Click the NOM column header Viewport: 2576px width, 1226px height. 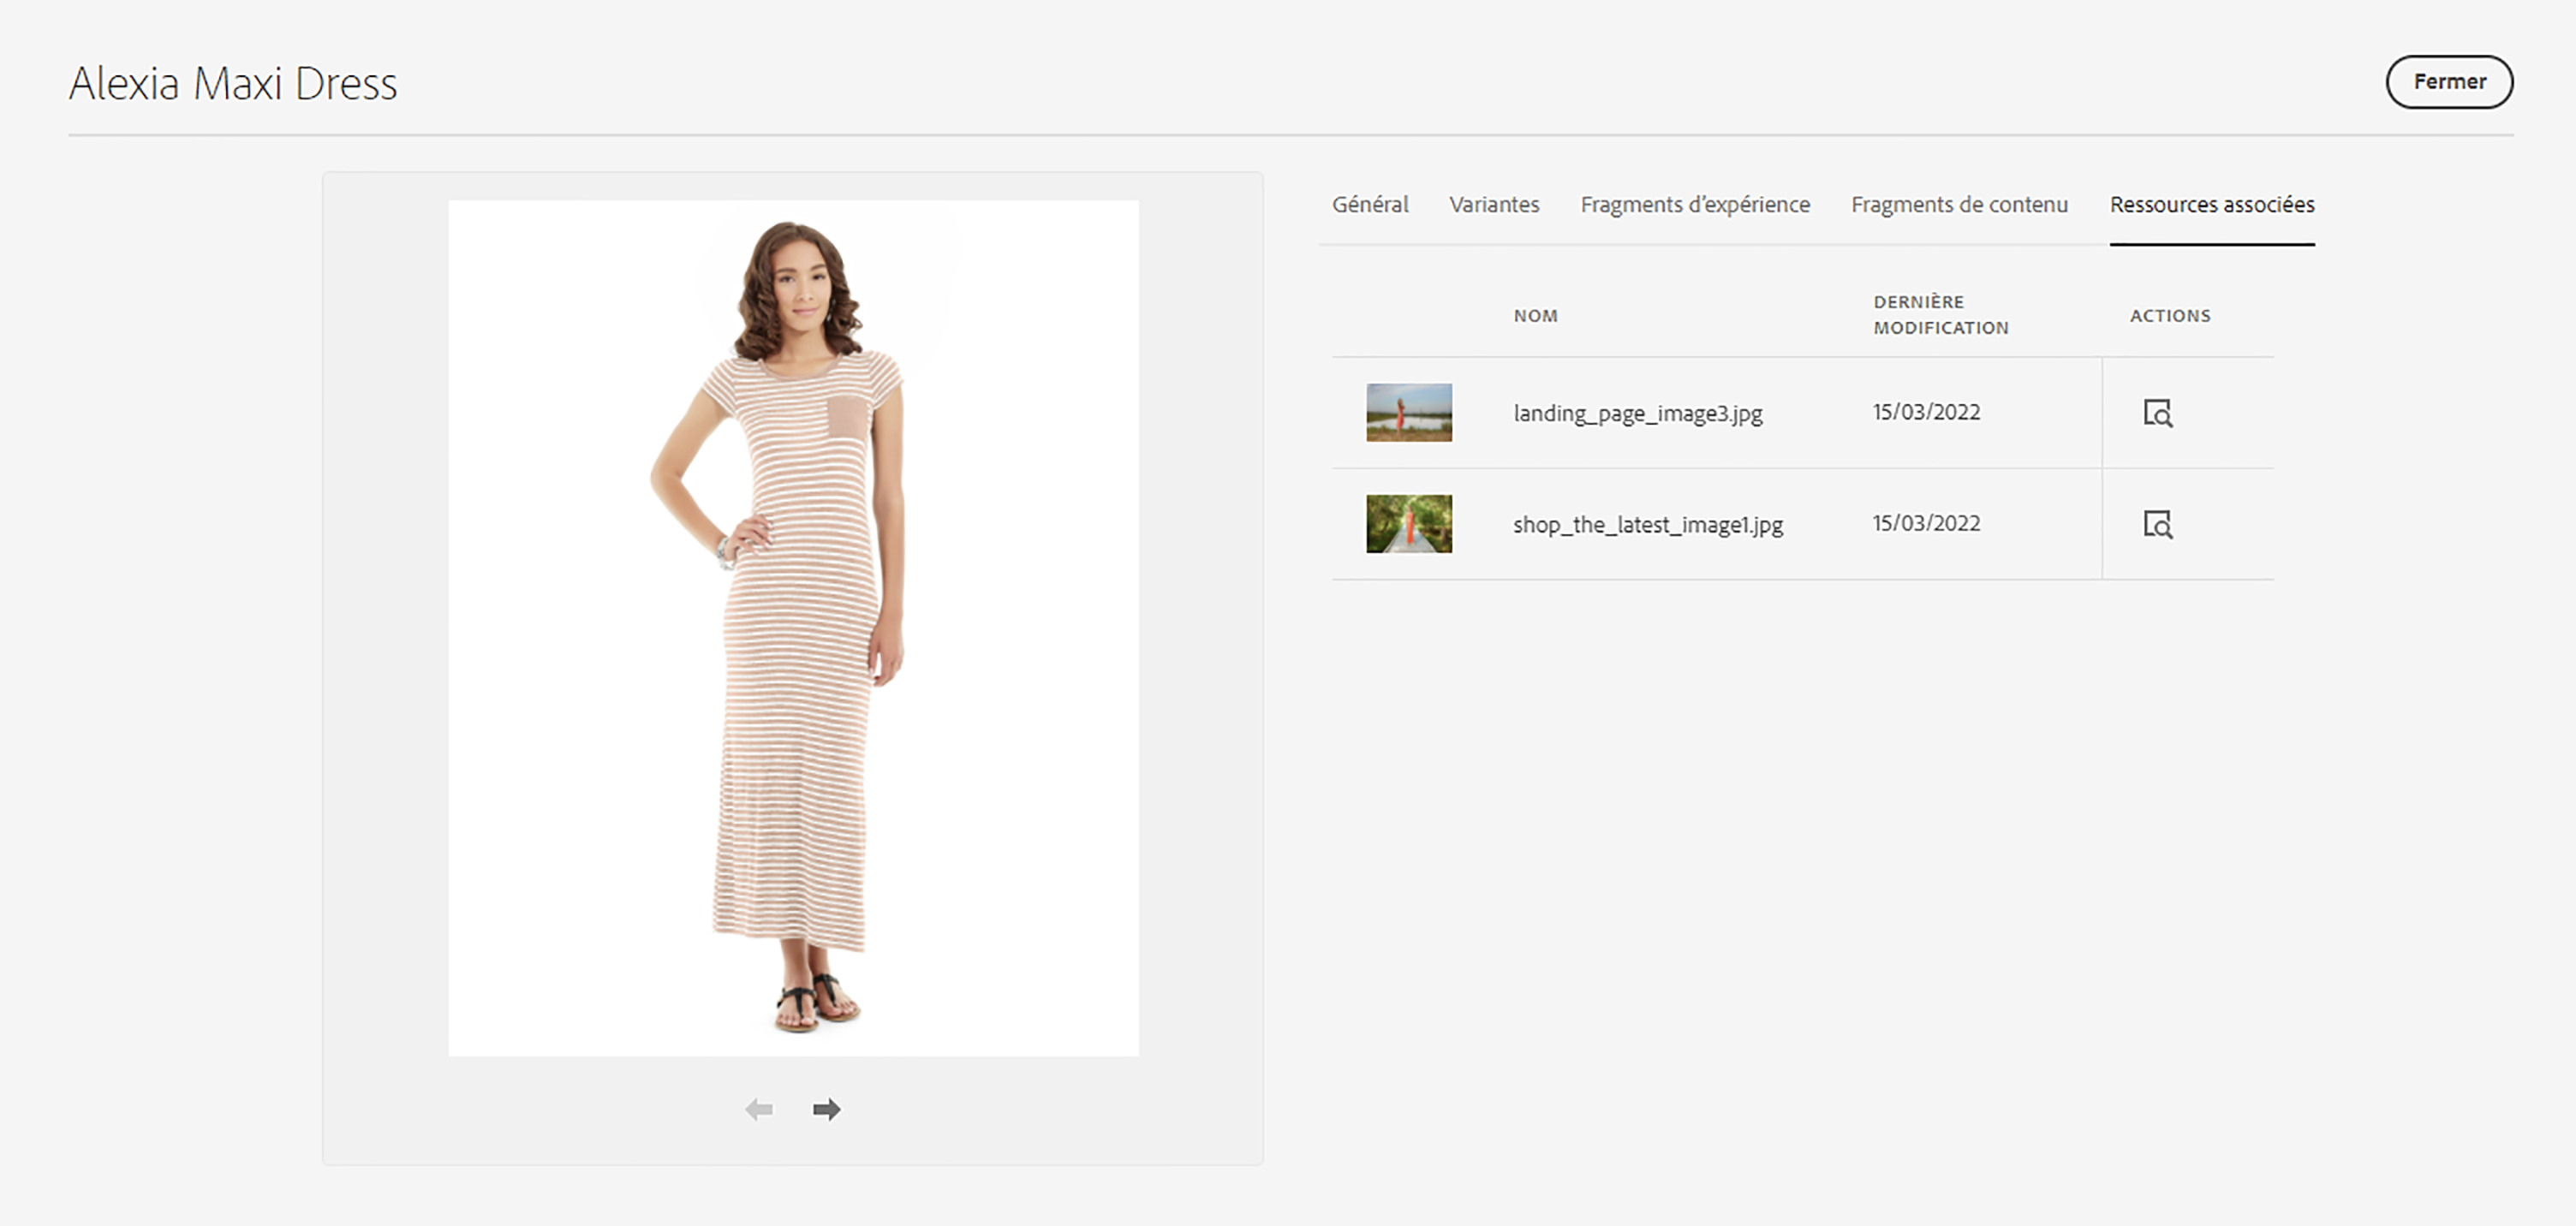coord(1535,316)
